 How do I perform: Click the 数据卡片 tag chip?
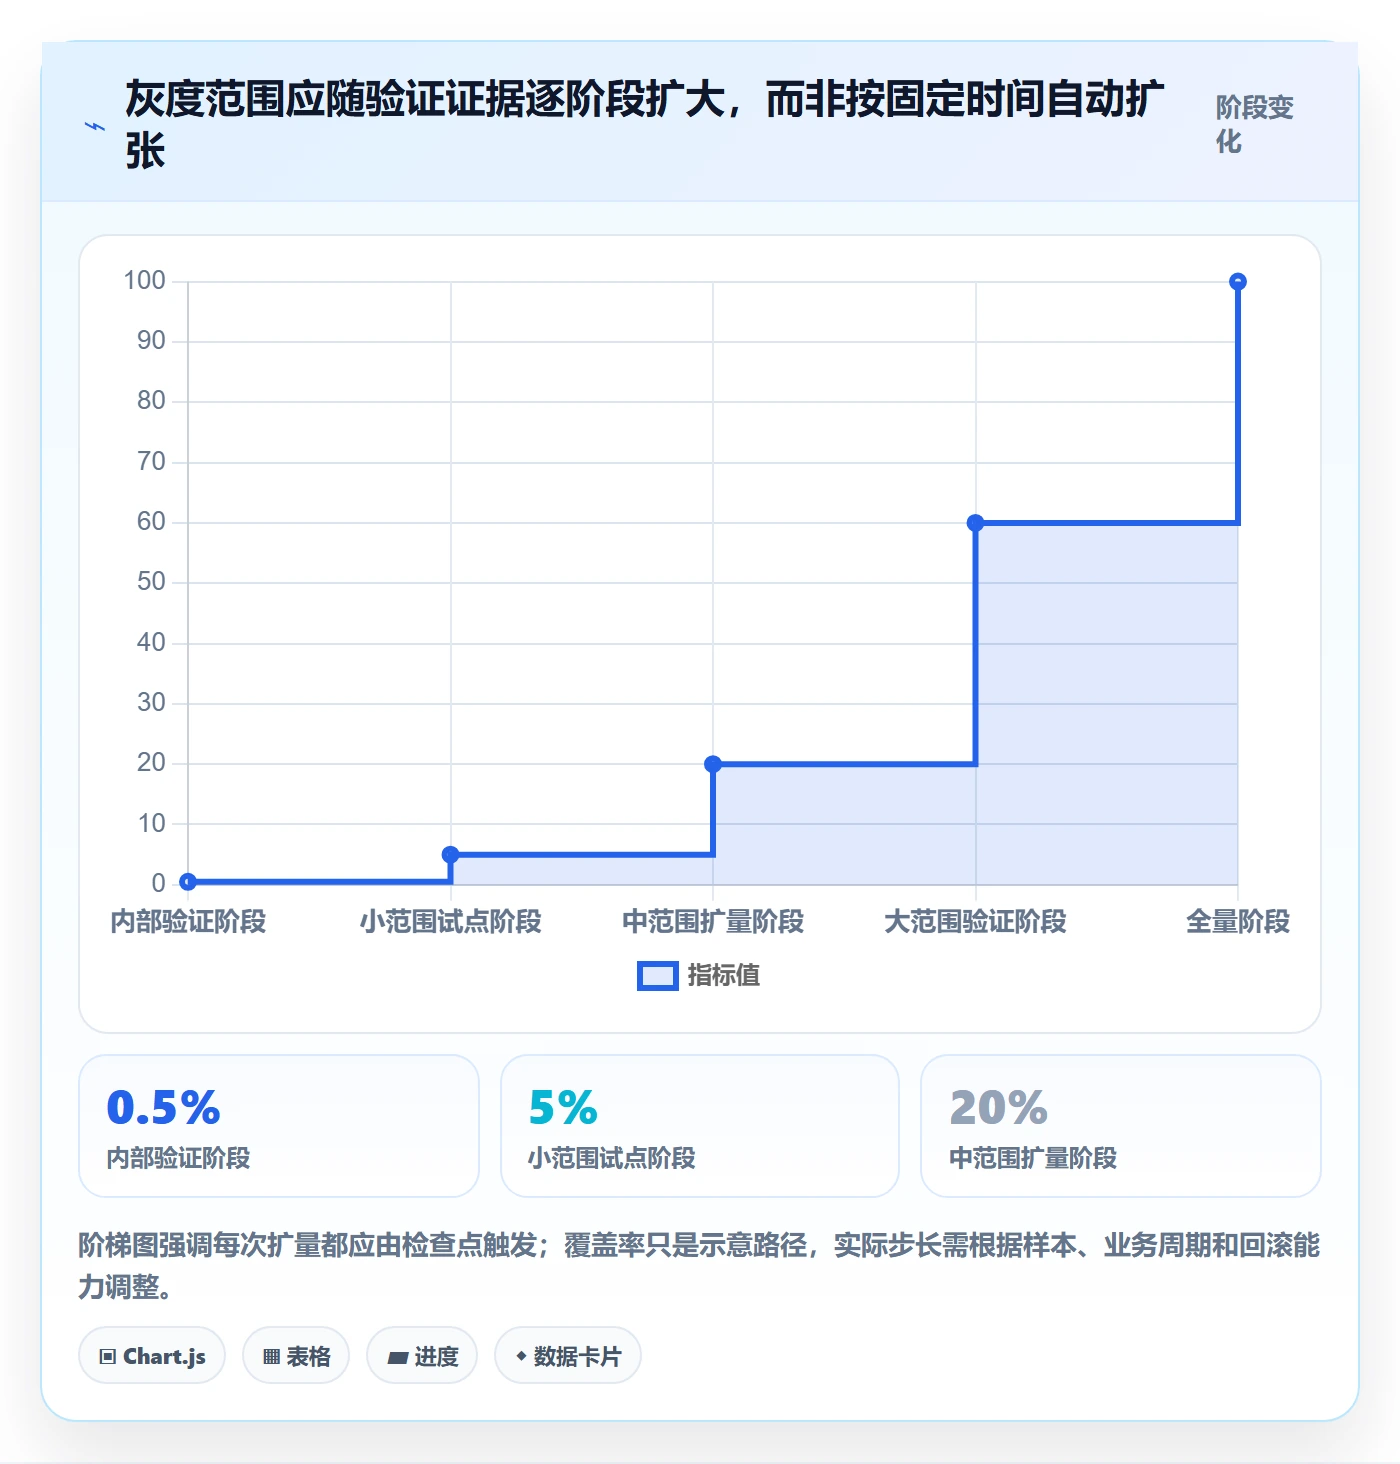click(568, 1356)
